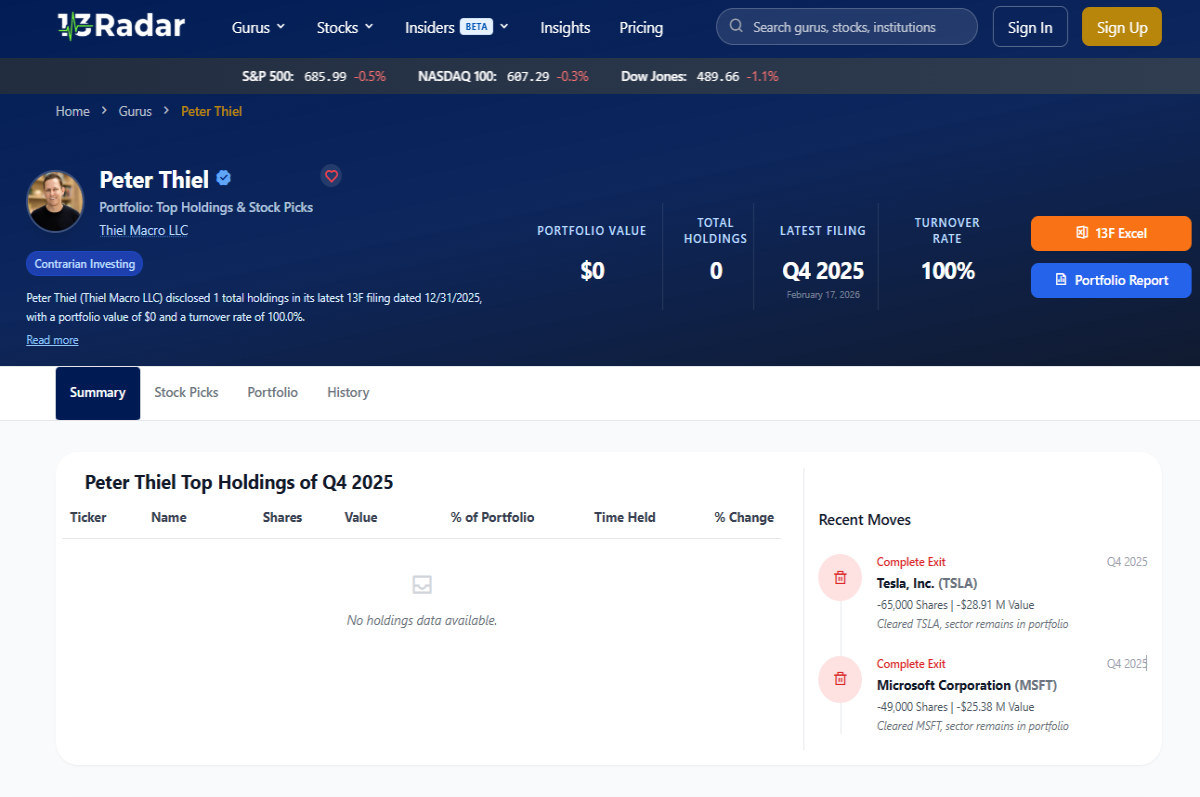Click the empty inbox icon in holdings table
The image size is (1200, 797).
click(x=422, y=584)
